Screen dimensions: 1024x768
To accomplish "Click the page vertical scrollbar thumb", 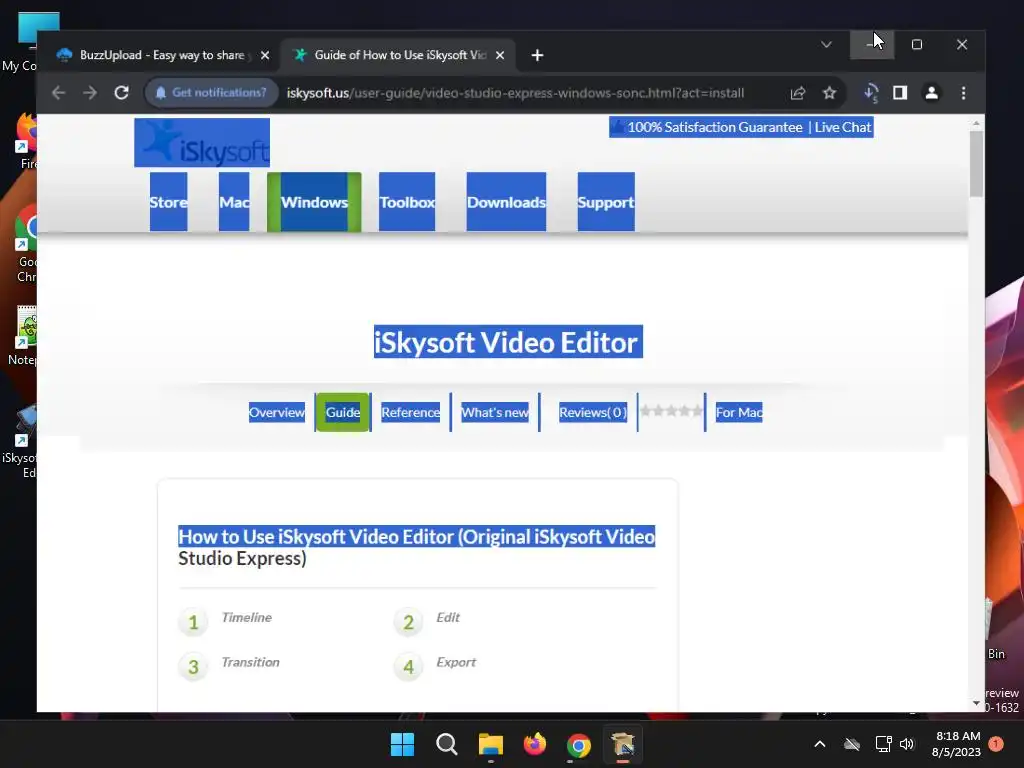I will 976,163.
